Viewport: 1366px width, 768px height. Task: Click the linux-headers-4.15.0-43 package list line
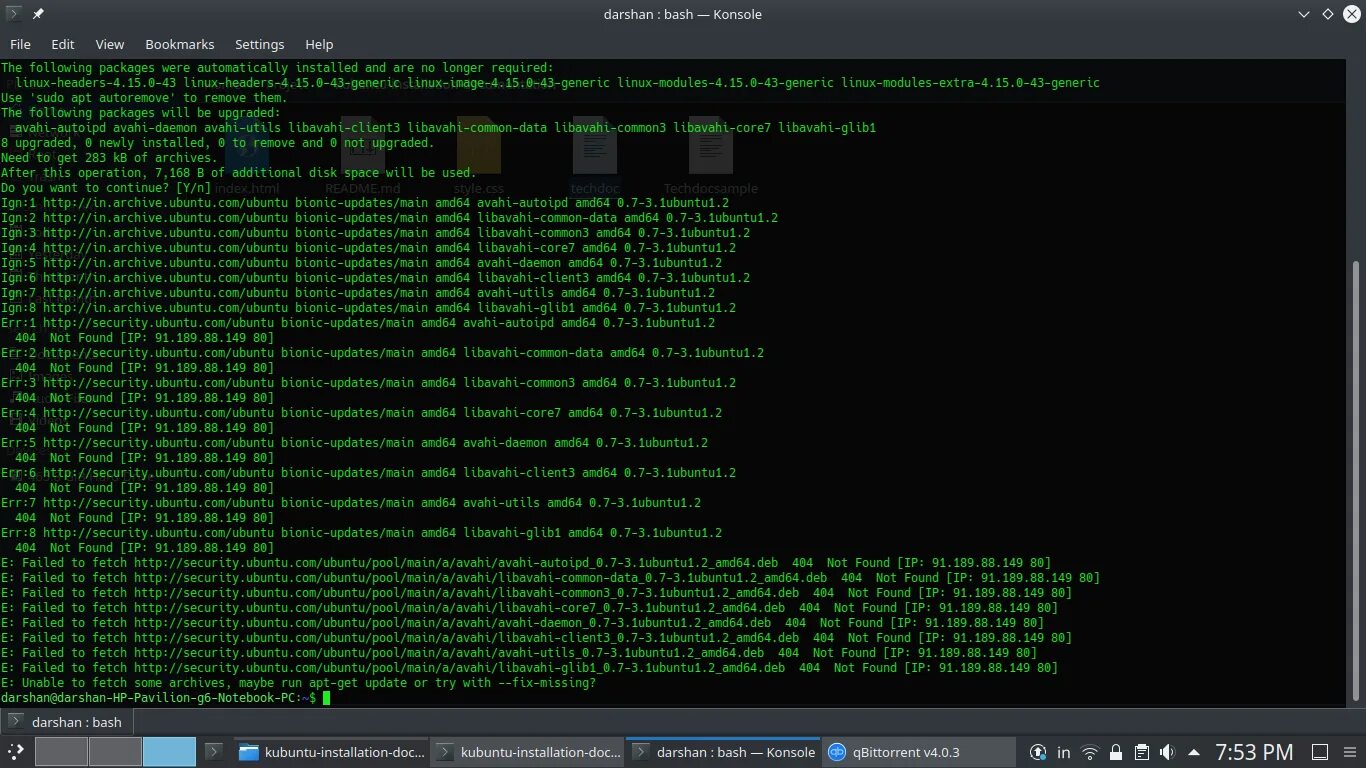(557, 82)
